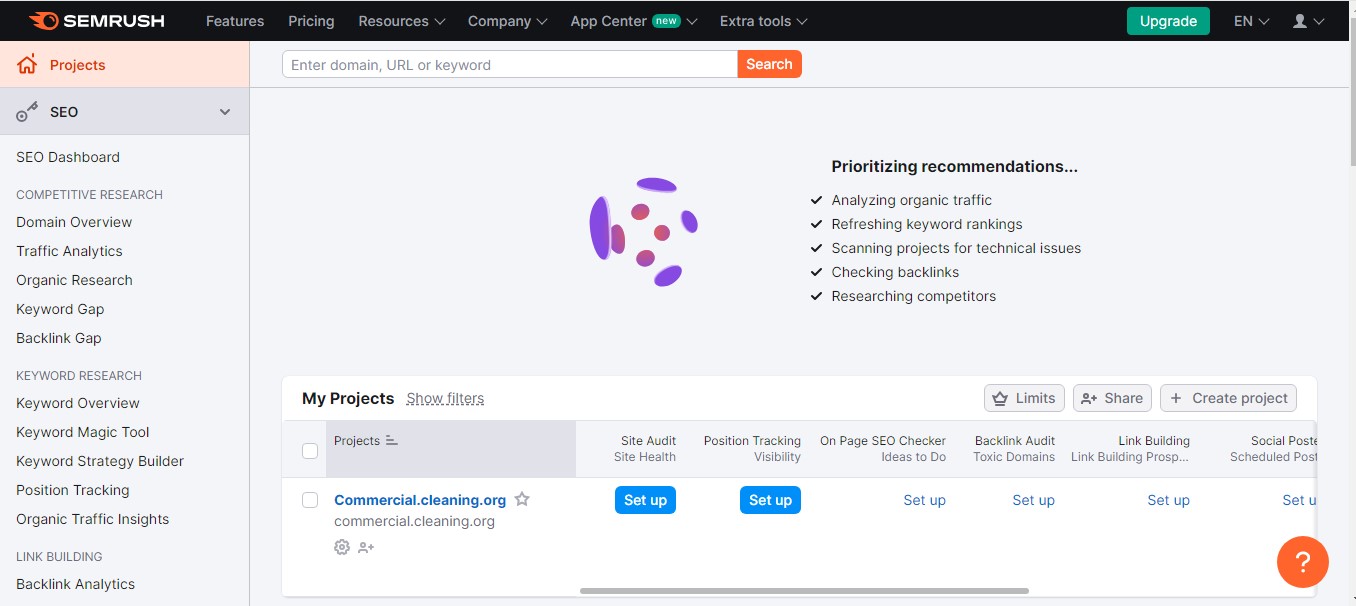The image size is (1356, 606).
Task: Set up Backlink Audit link
Action: click(1033, 500)
